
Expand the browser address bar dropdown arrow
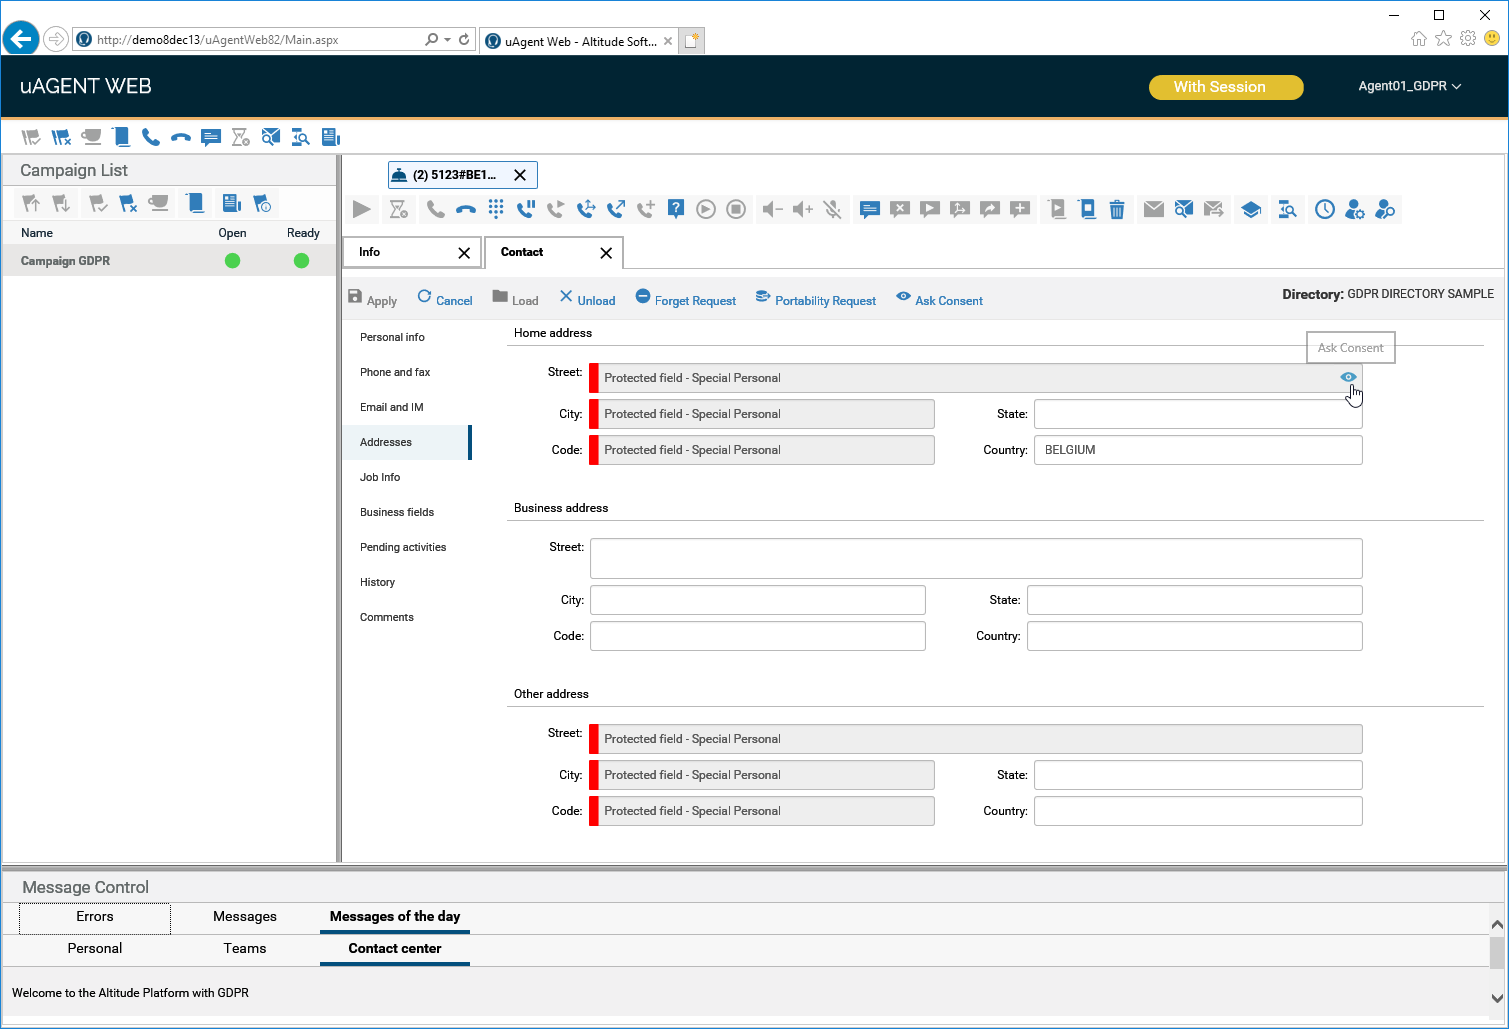coord(446,40)
